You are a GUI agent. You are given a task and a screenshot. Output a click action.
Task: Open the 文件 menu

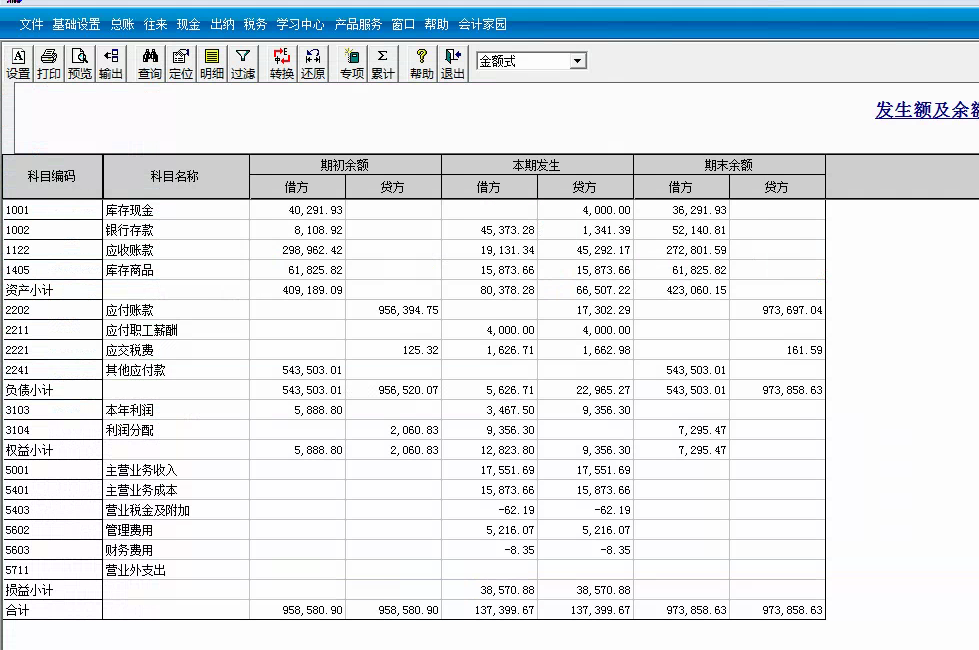[x=31, y=24]
